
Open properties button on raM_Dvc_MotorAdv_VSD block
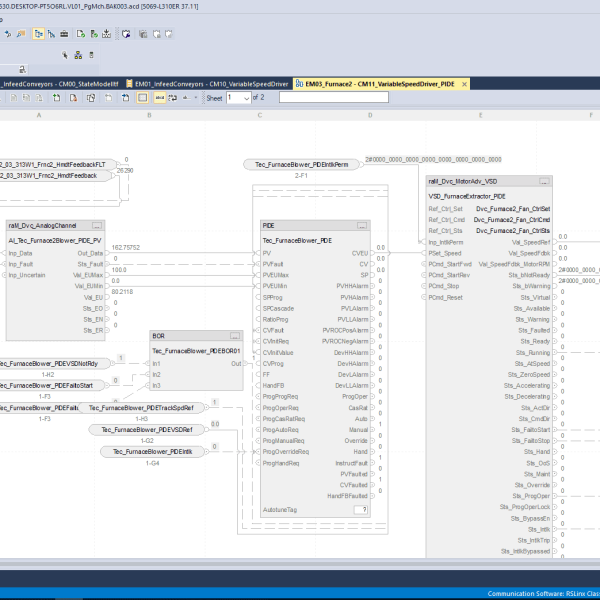pos(544,181)
